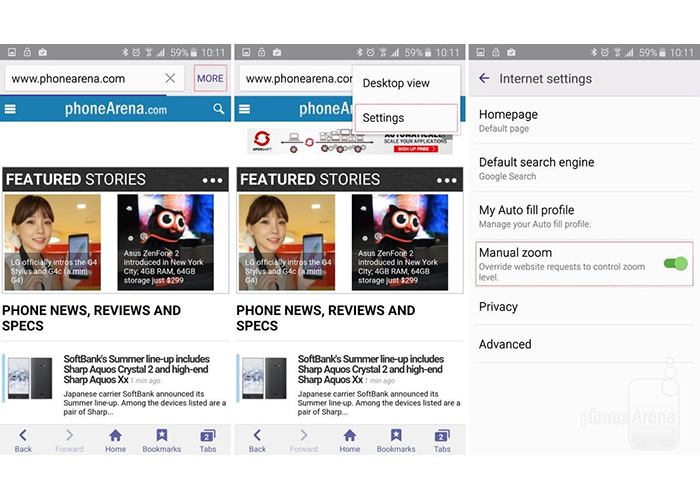The height and width of the screenshot is (500, 700).
Task: Tap Bluetooth icon in right screen status bar
Action: coord(593,53)
